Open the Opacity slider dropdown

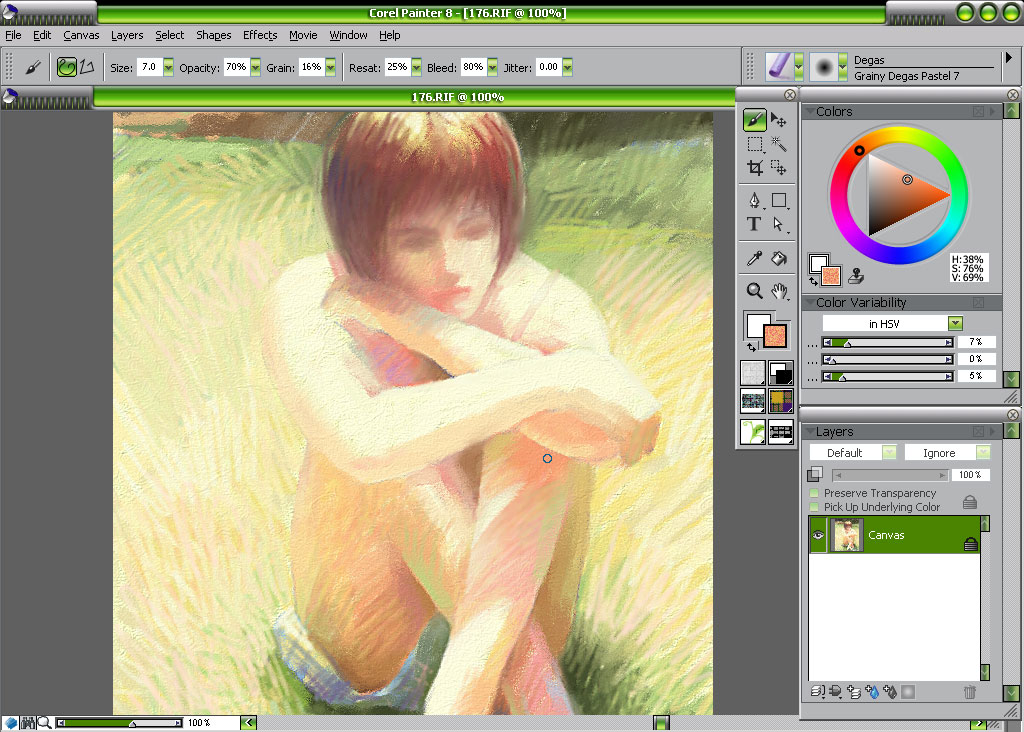(x=255, y=67)
